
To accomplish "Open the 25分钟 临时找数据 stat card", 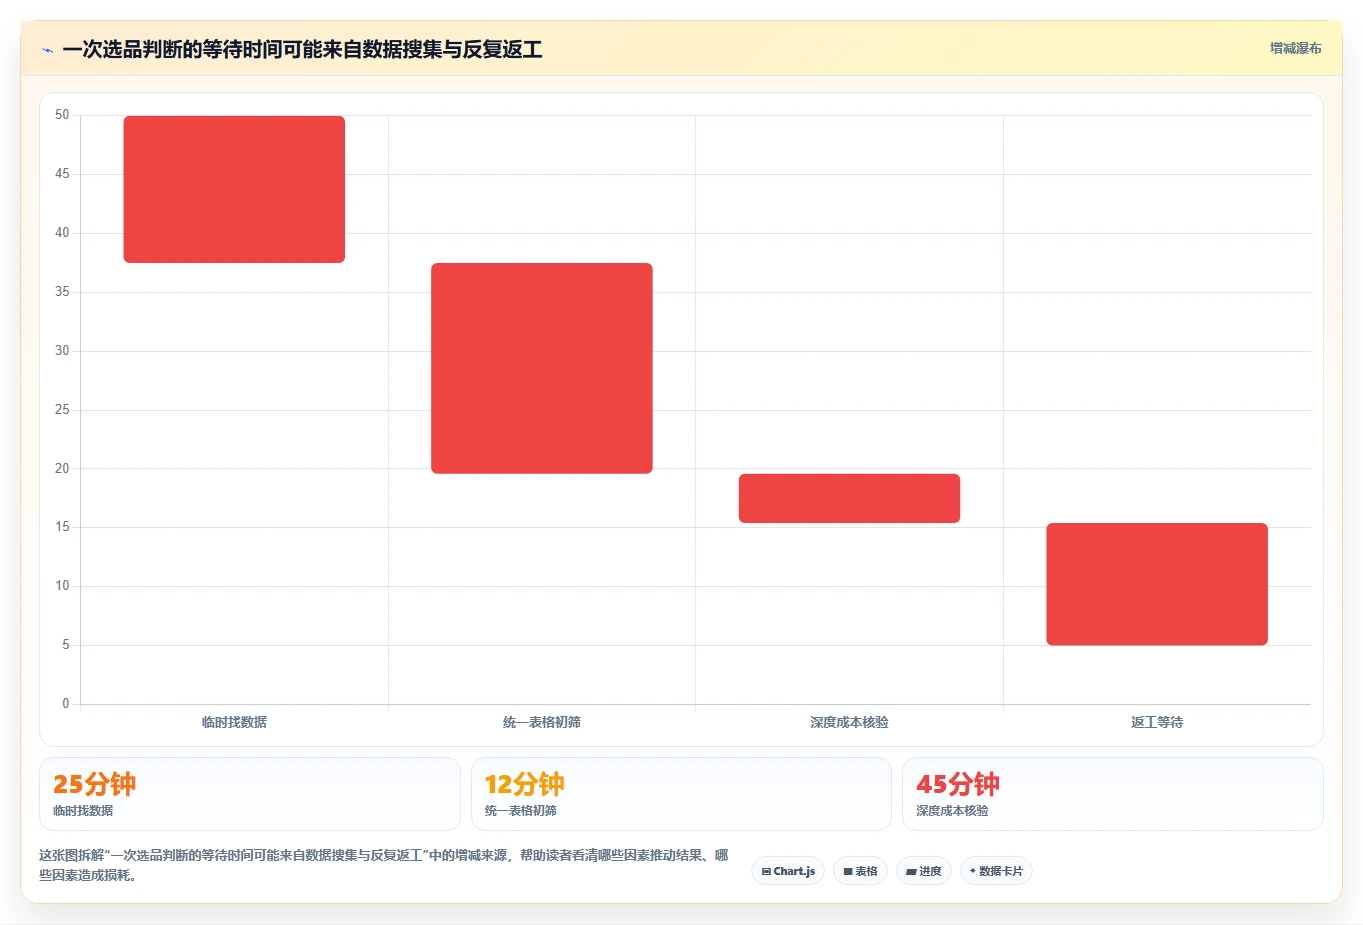I will pyautogui.click(x=250, y=794).
